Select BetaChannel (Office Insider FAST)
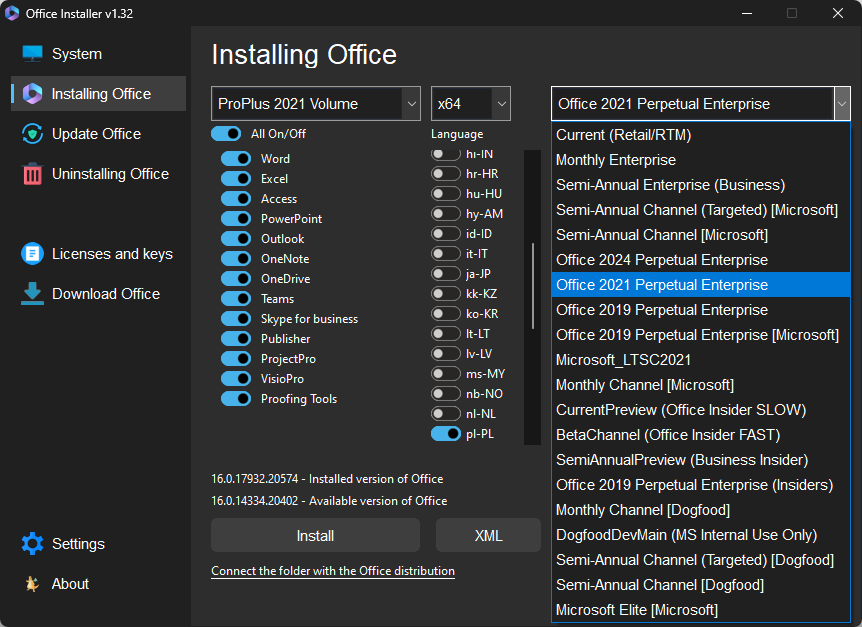 (x=700, y=435)
